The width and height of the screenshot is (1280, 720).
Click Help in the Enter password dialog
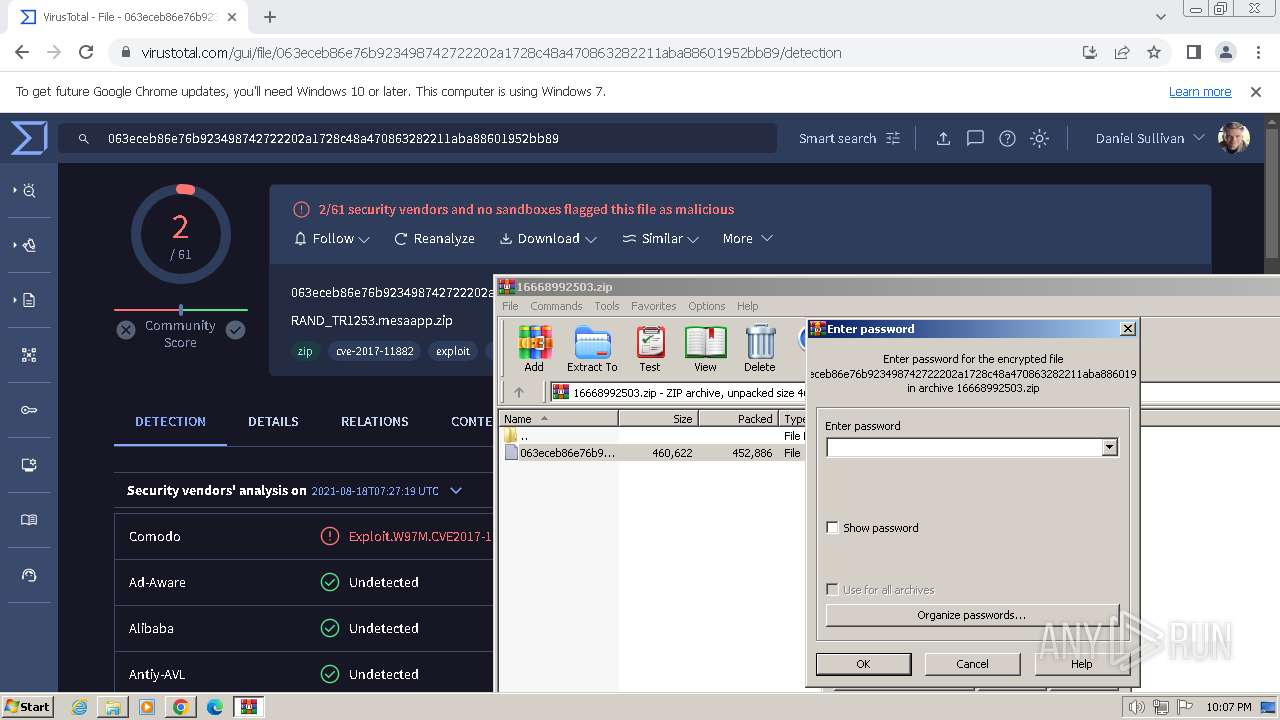[x=1081, y=664]
